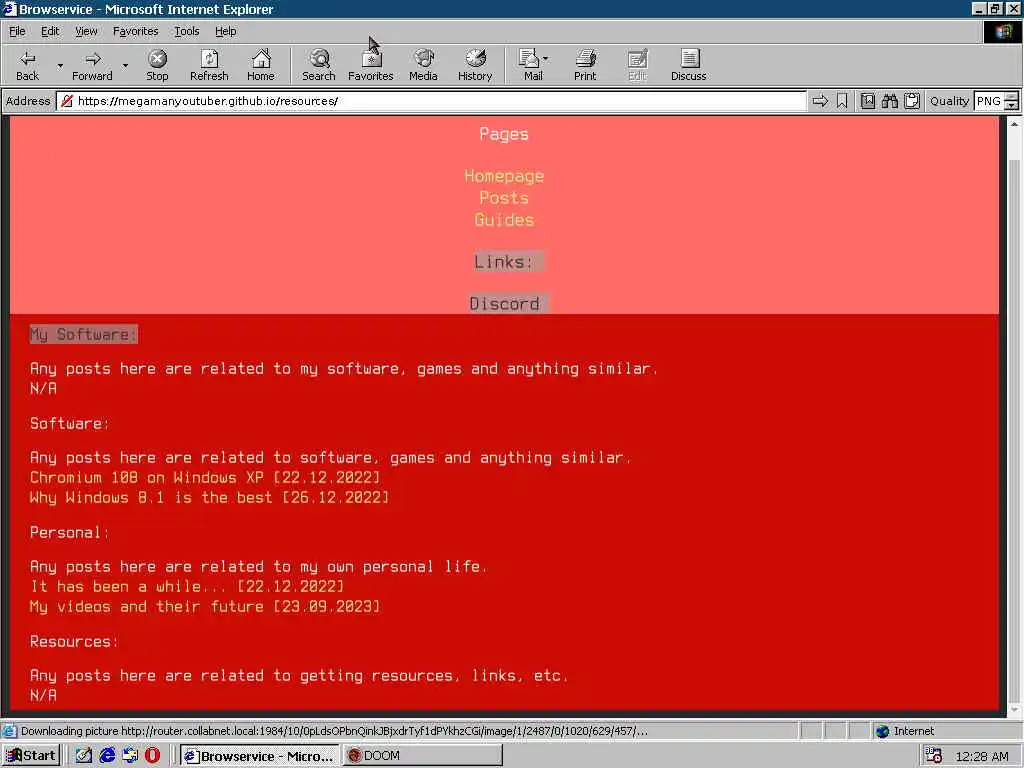The image size is (1024, 768).
Task: Click the page scrollbar up arrow
Action: pyautogui.click(x=1014, y=123)
